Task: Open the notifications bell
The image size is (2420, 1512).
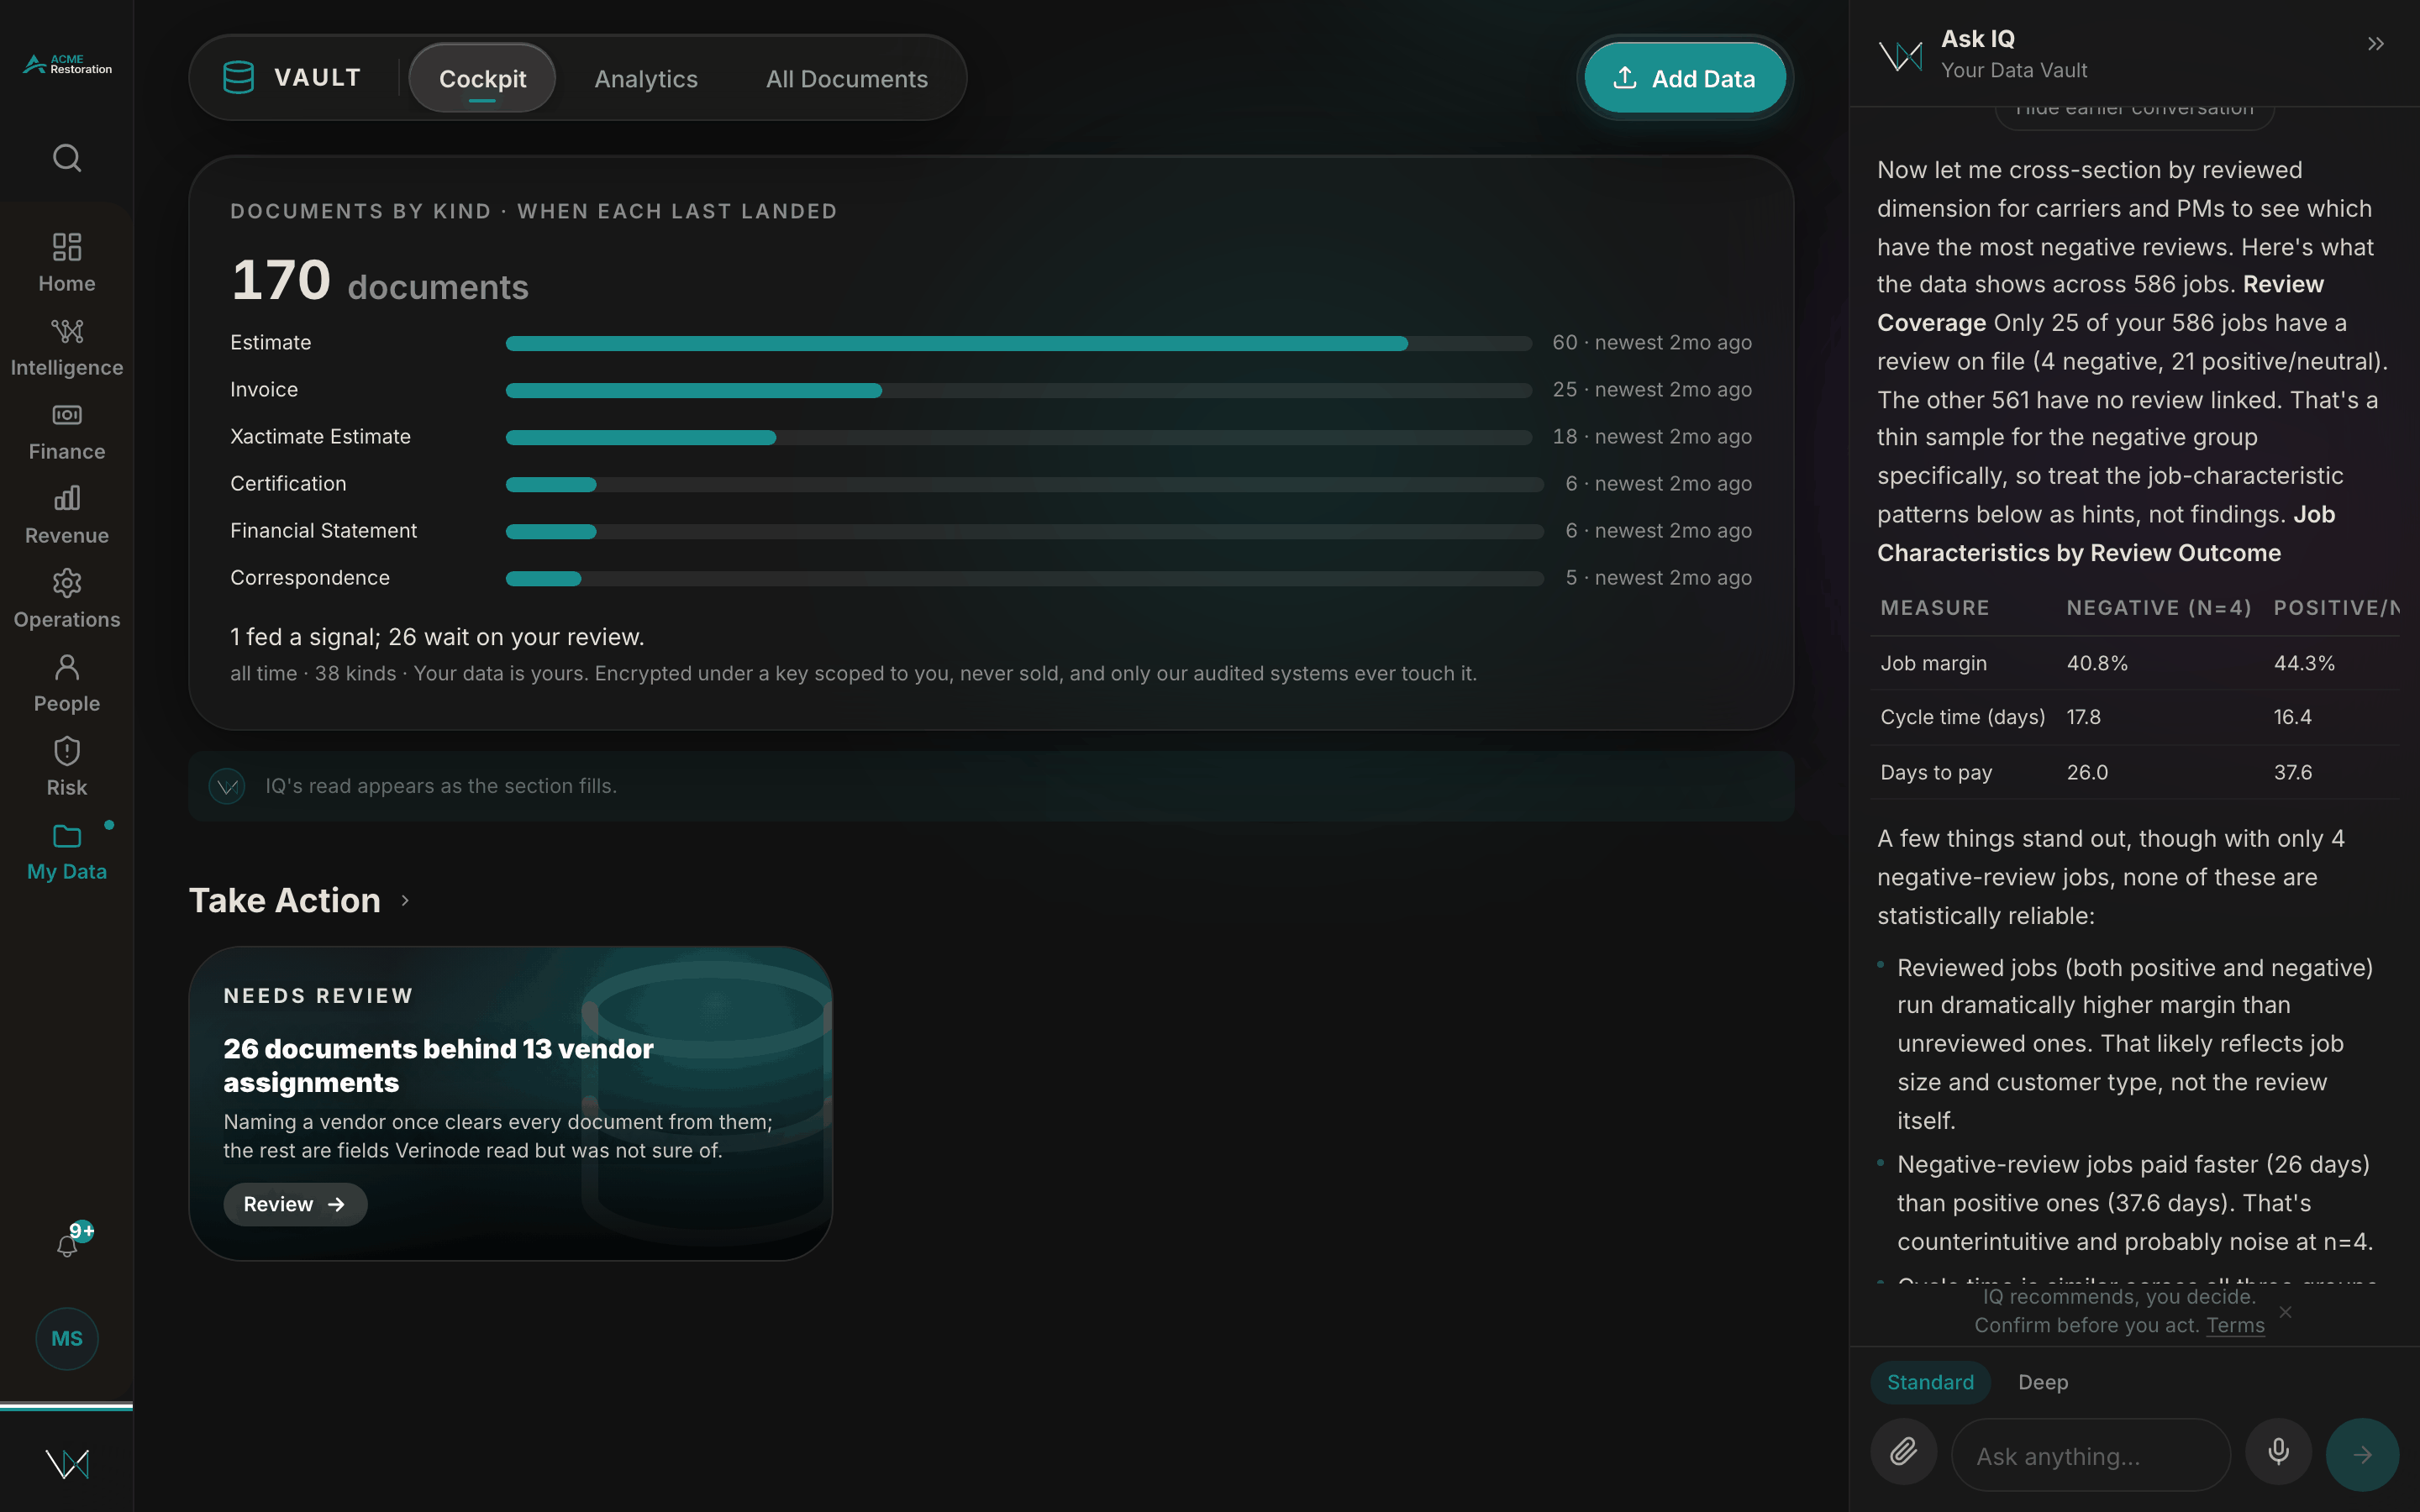Action: [x=67, y=1244]
